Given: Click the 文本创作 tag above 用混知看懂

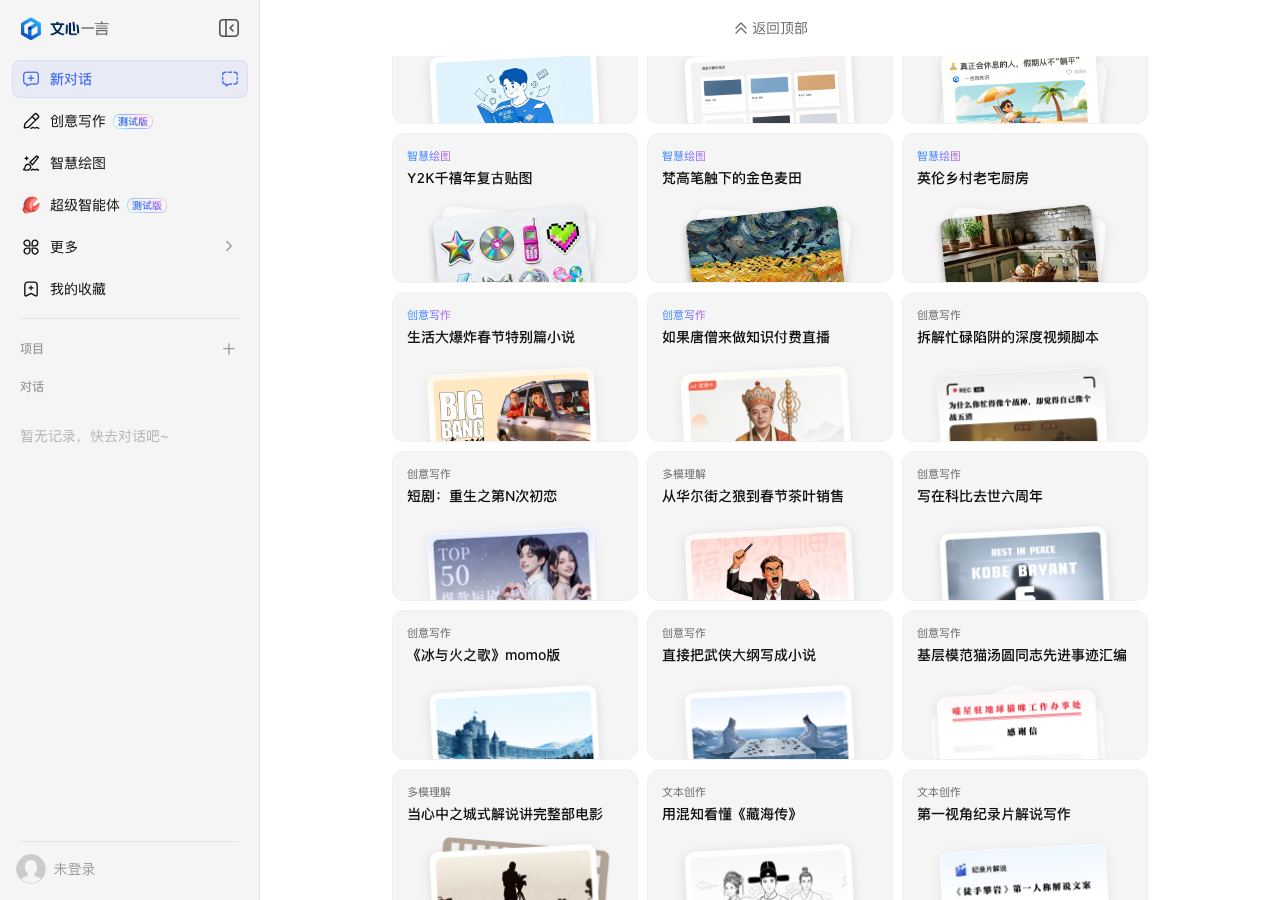Looking at the screenshot, I should pyautogui.click(x=684, y=792).
